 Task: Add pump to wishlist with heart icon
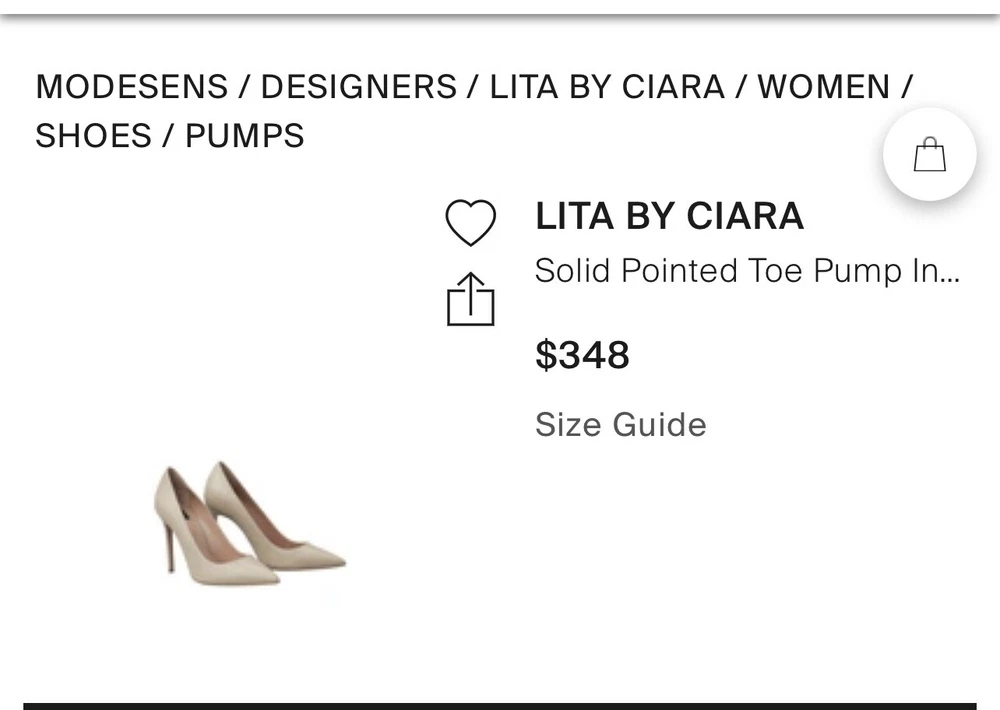click(470, 222)
